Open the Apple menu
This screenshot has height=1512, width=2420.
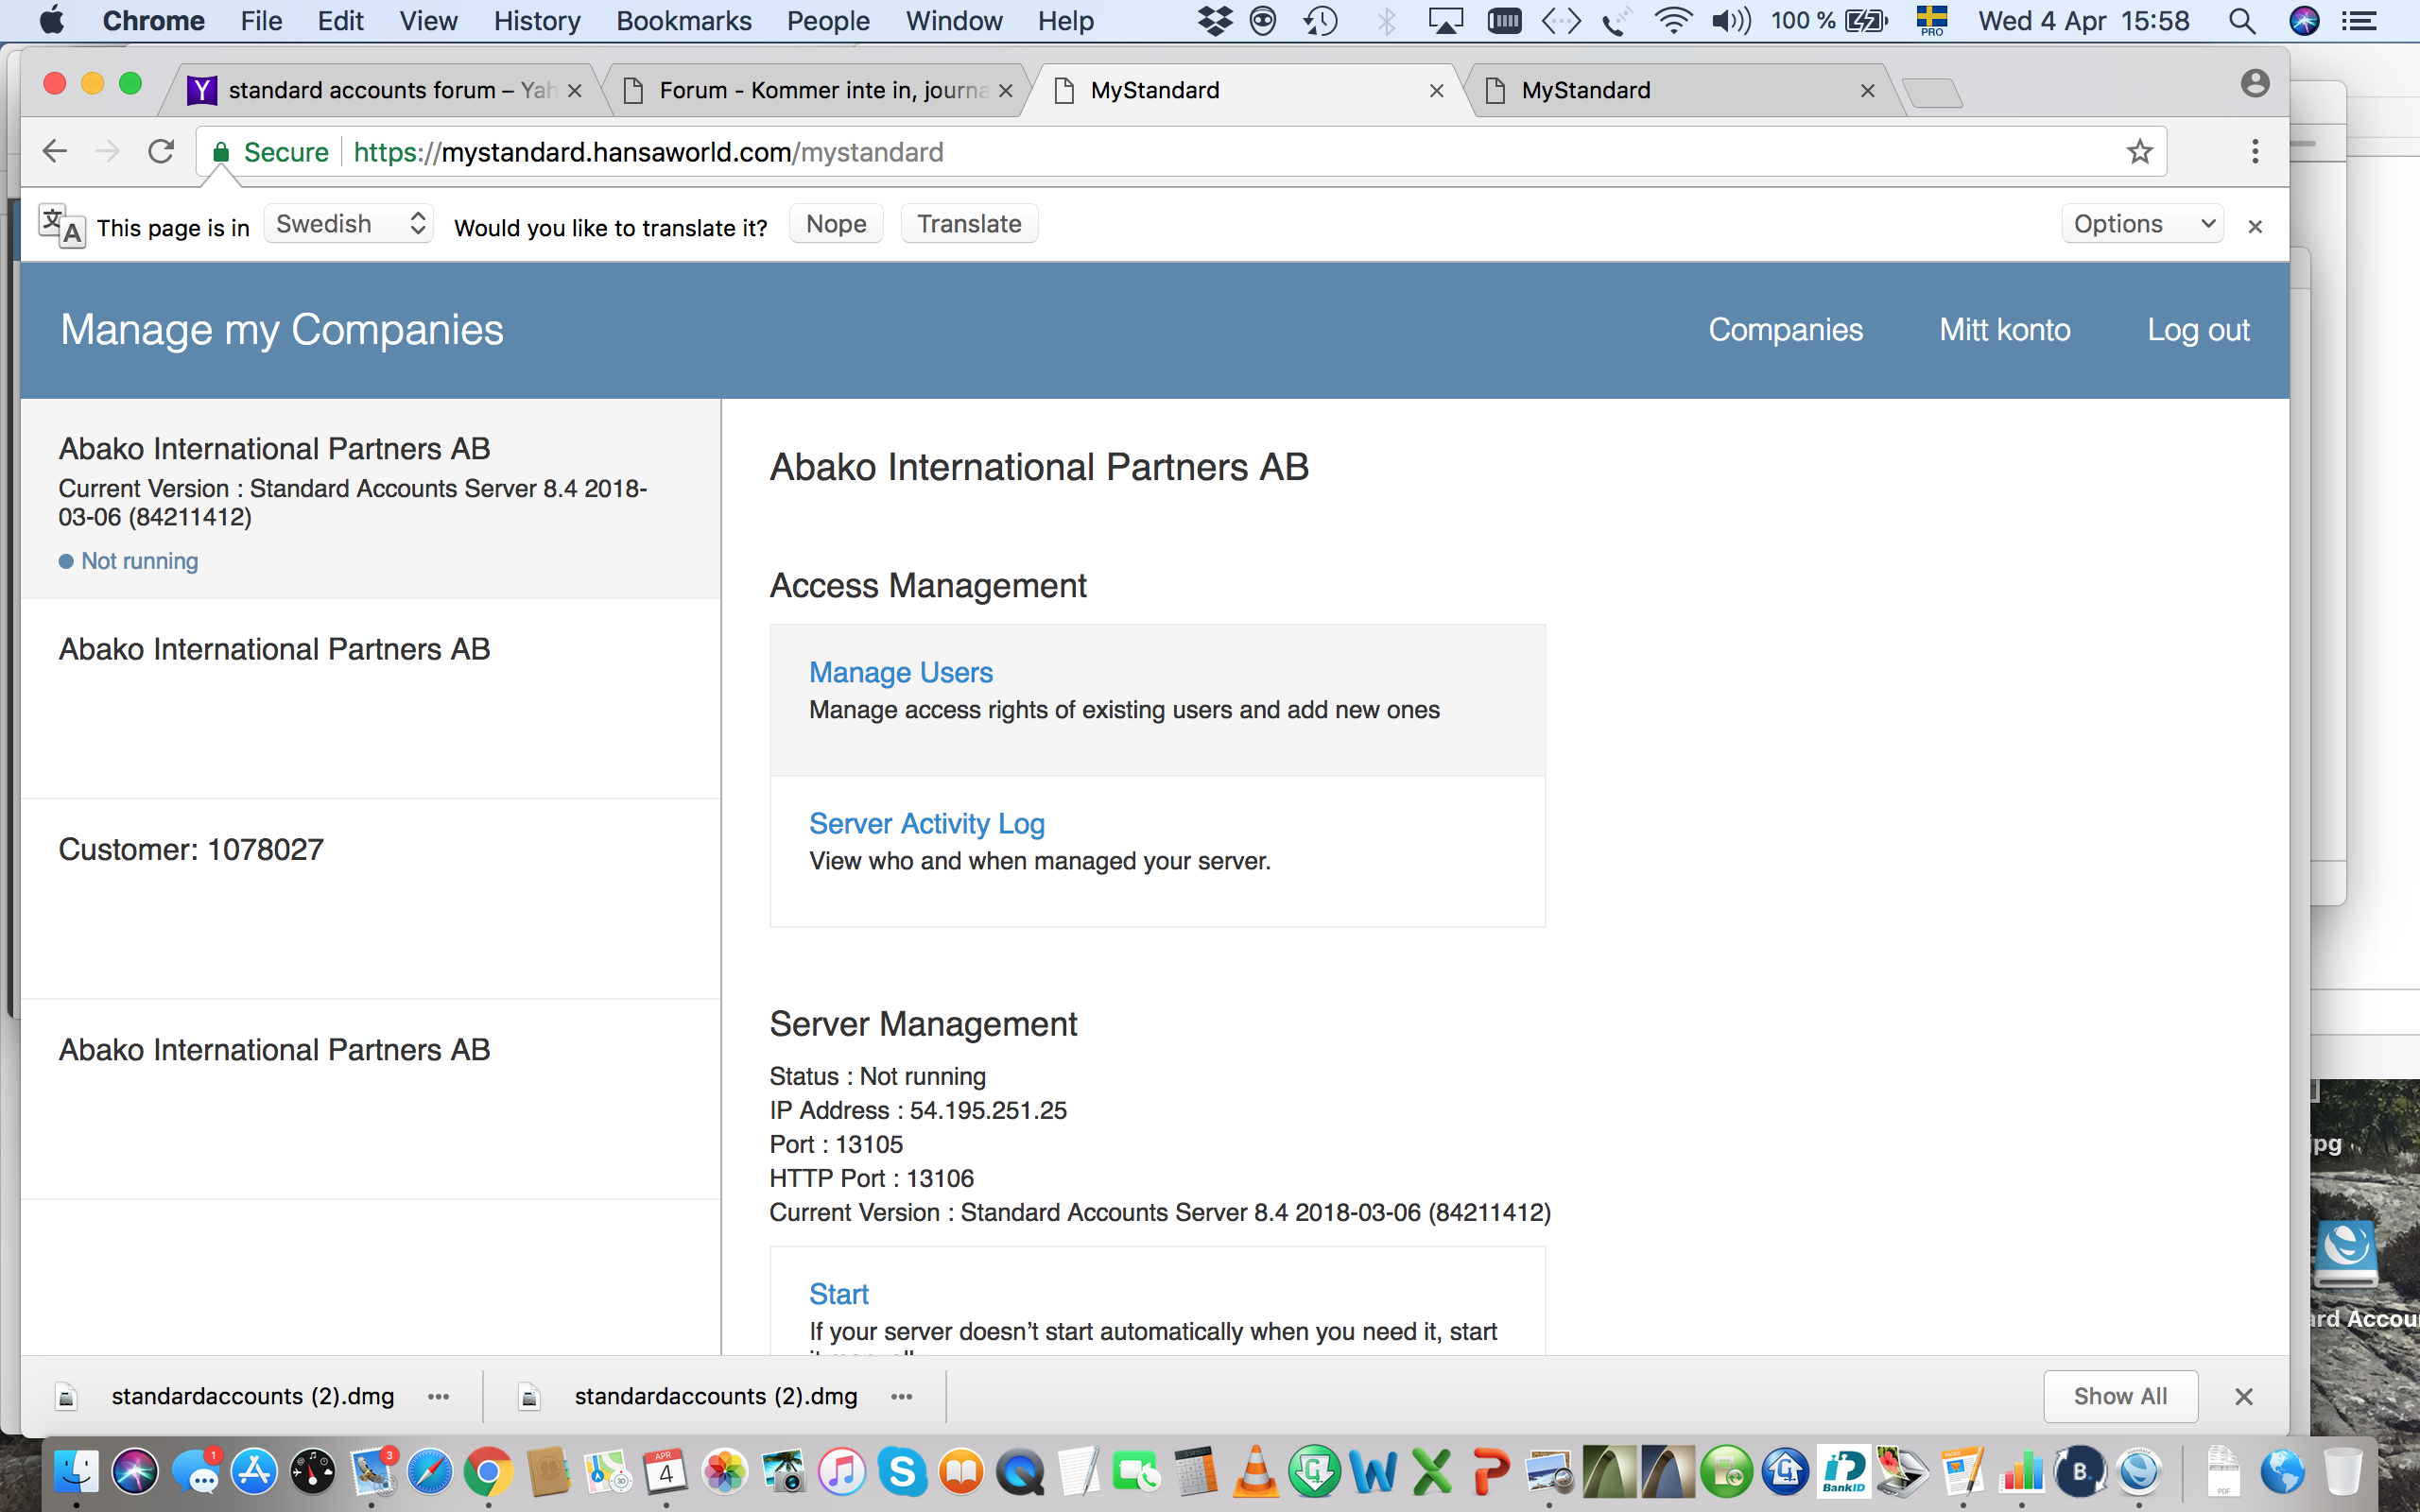point(51,20)
